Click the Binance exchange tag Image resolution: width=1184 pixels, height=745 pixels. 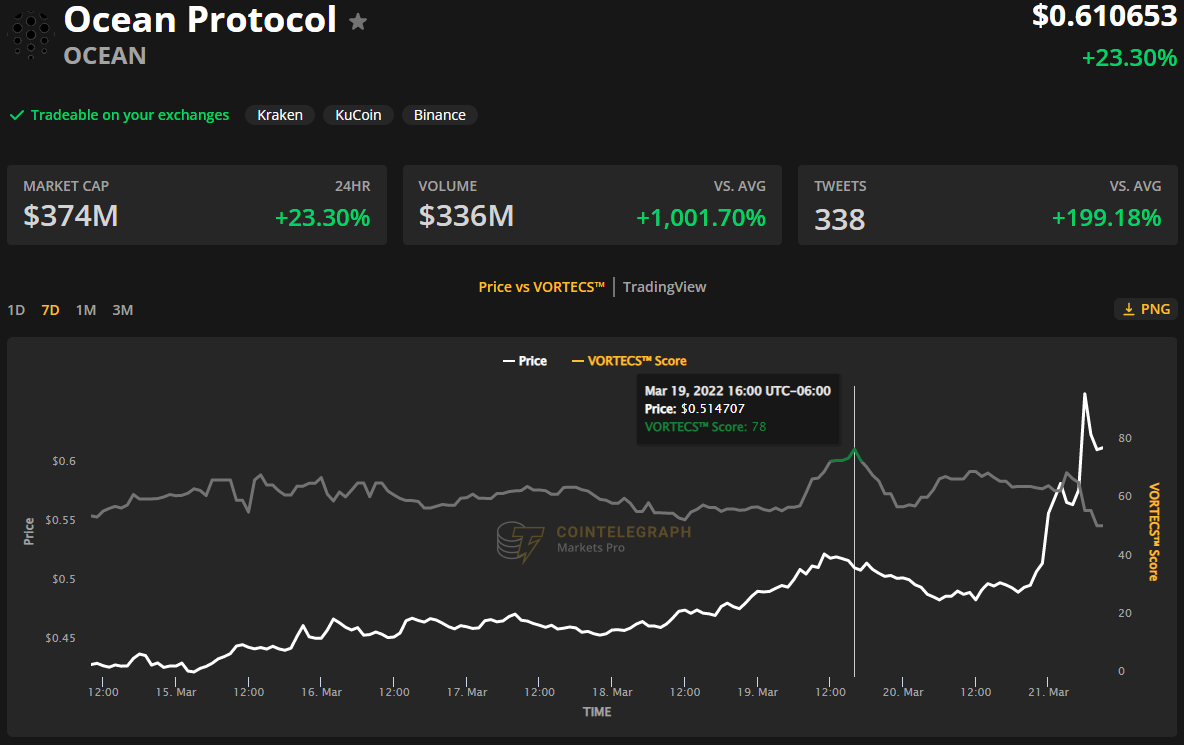point(440,115)
